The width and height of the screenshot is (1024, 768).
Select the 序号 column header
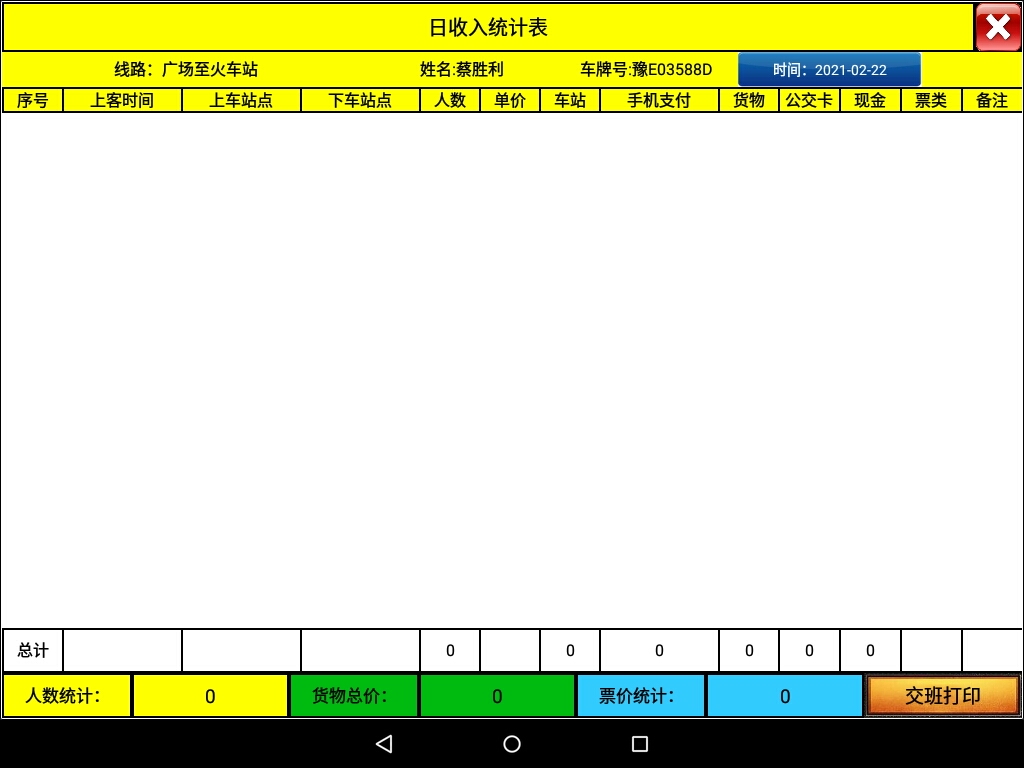pos(33,100)
